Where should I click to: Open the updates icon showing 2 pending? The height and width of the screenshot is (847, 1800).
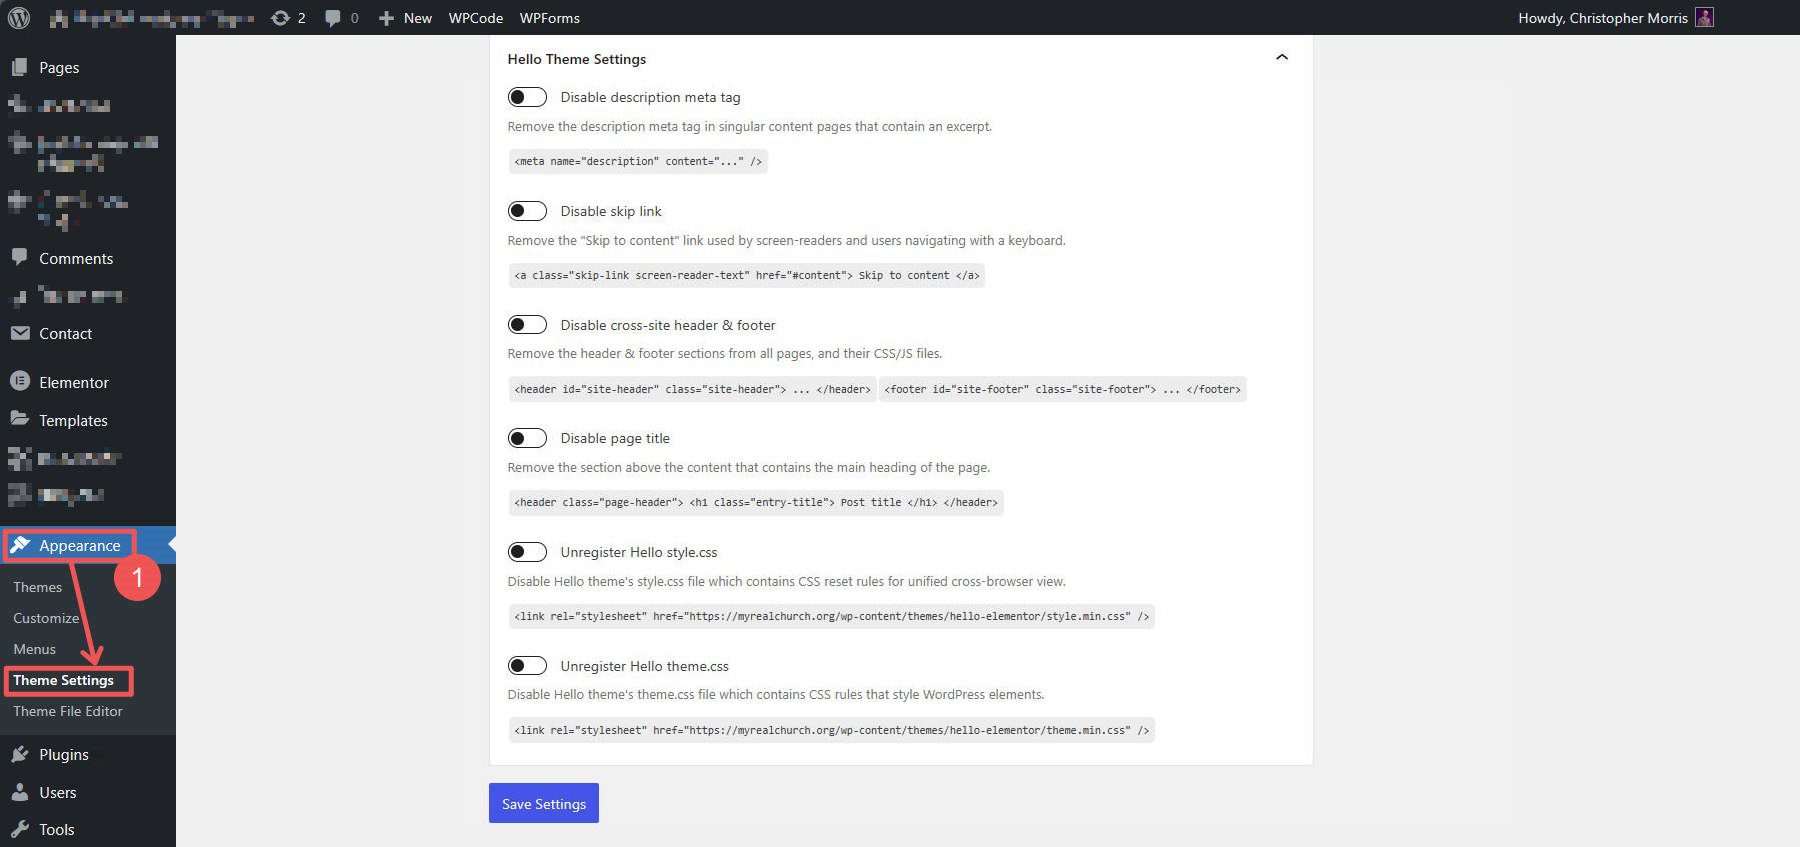278,17
